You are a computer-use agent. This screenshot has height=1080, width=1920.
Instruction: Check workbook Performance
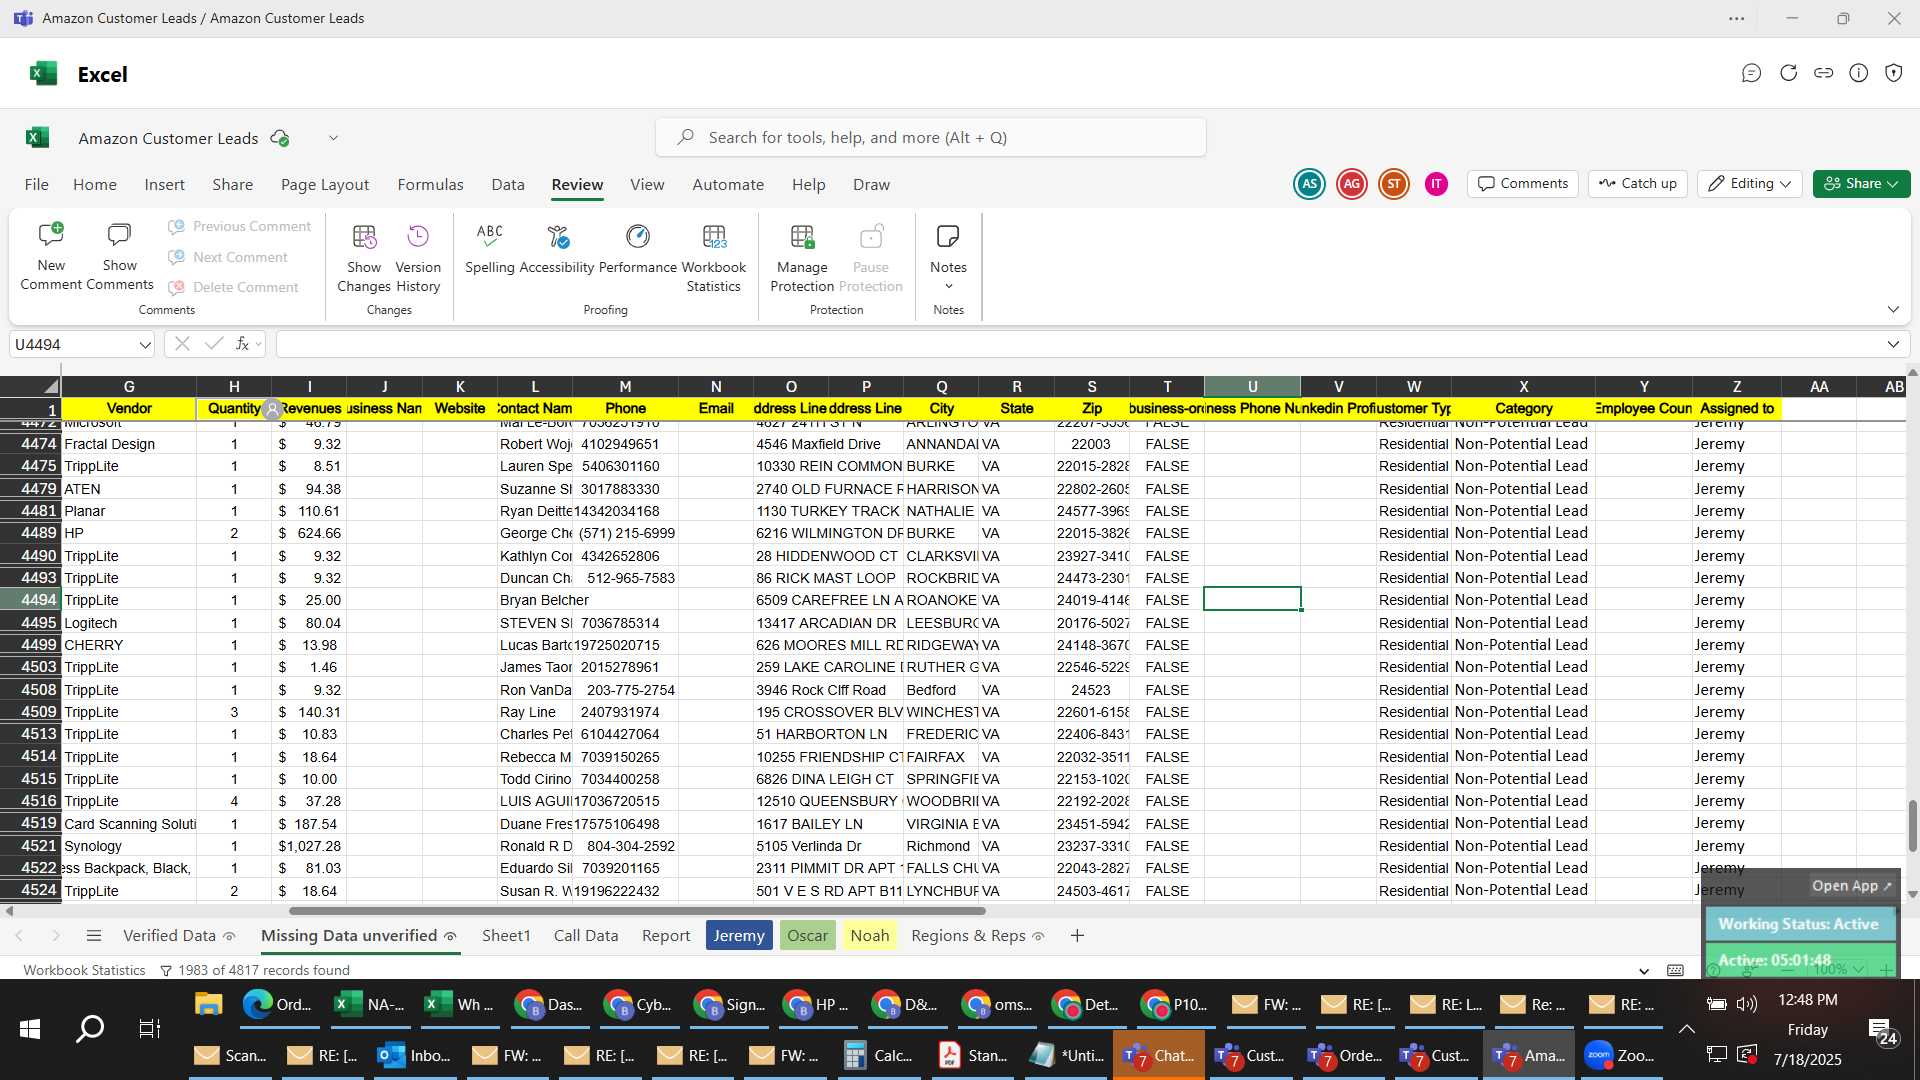(638, 250)
